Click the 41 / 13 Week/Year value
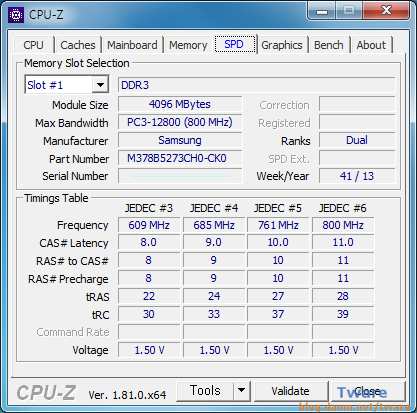417x413 pixels. (357, 176)
